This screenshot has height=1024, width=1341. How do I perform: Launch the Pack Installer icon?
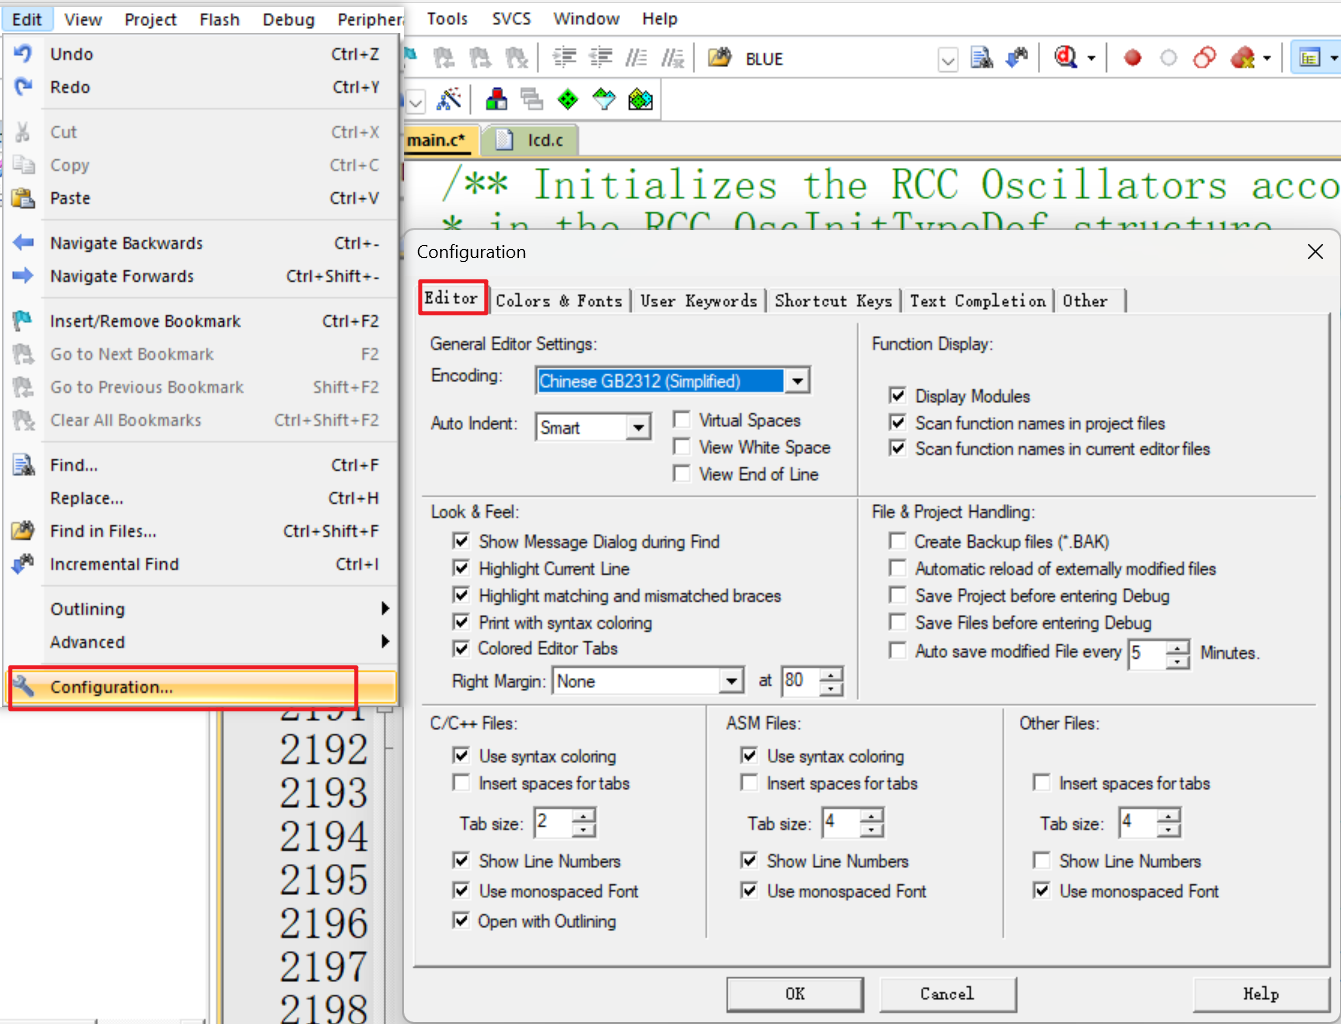pos(640,99)
